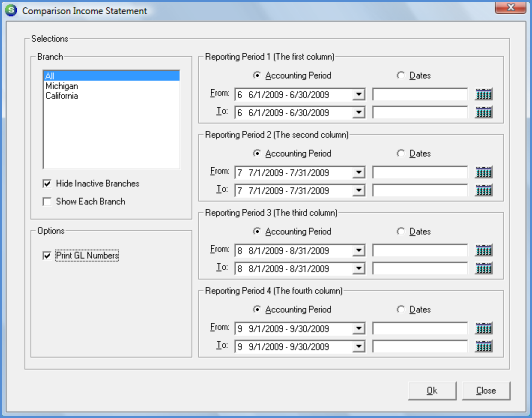Open calendar for Period 4 To date
Screen dimensions: 532x418
point(484,346)
